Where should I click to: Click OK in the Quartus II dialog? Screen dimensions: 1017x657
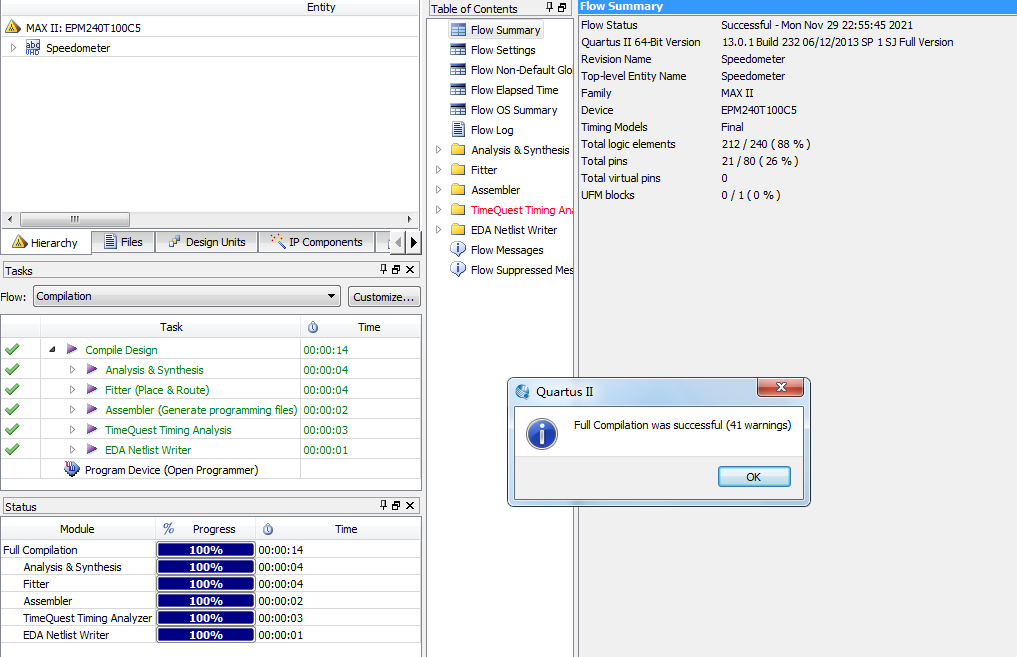pos(754,477)
